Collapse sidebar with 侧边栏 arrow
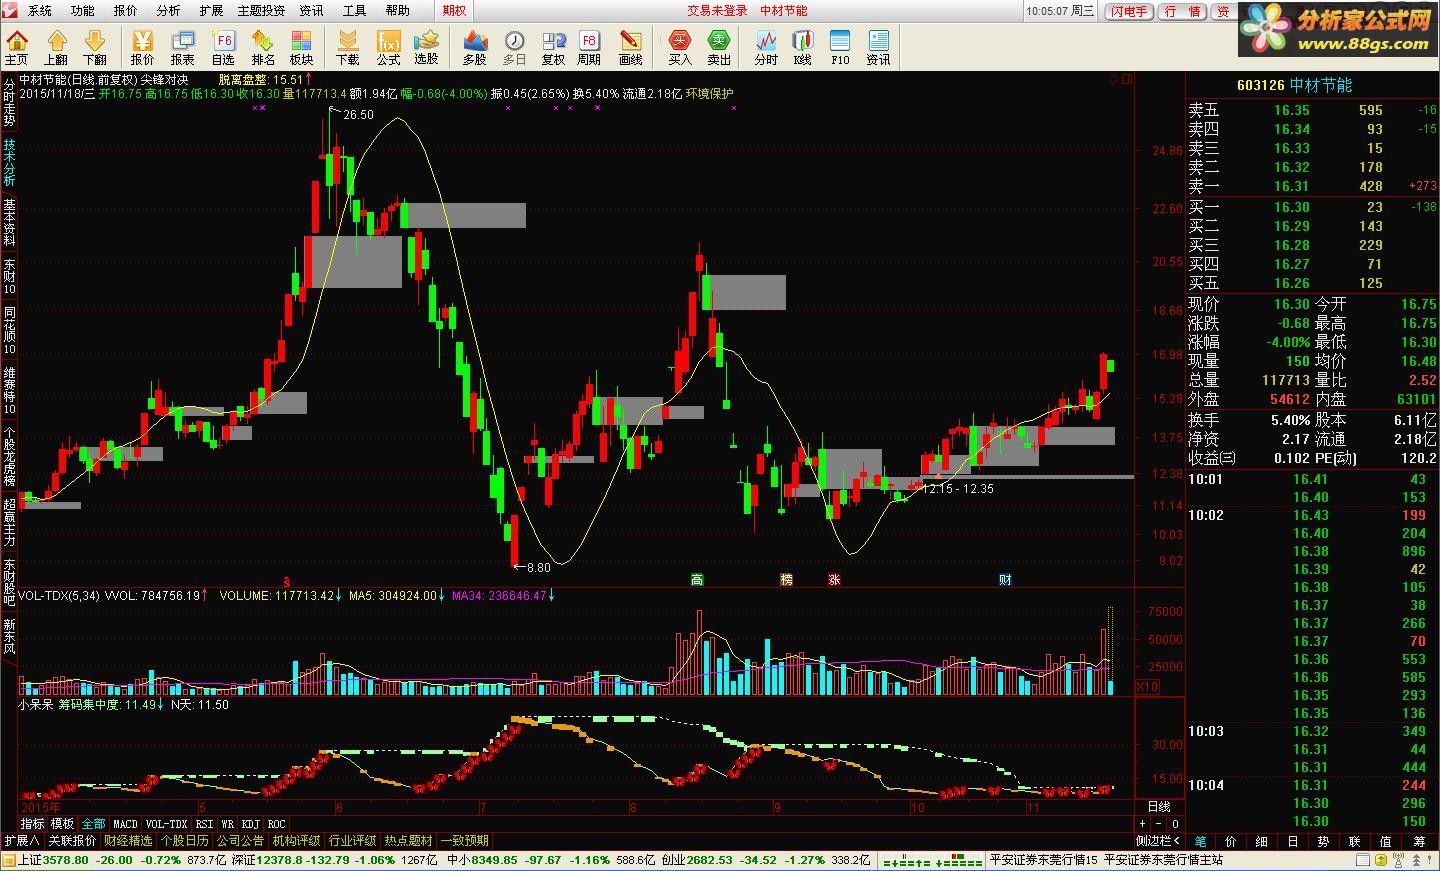This screenshot has height=871, width=1440. [1158, 841]
